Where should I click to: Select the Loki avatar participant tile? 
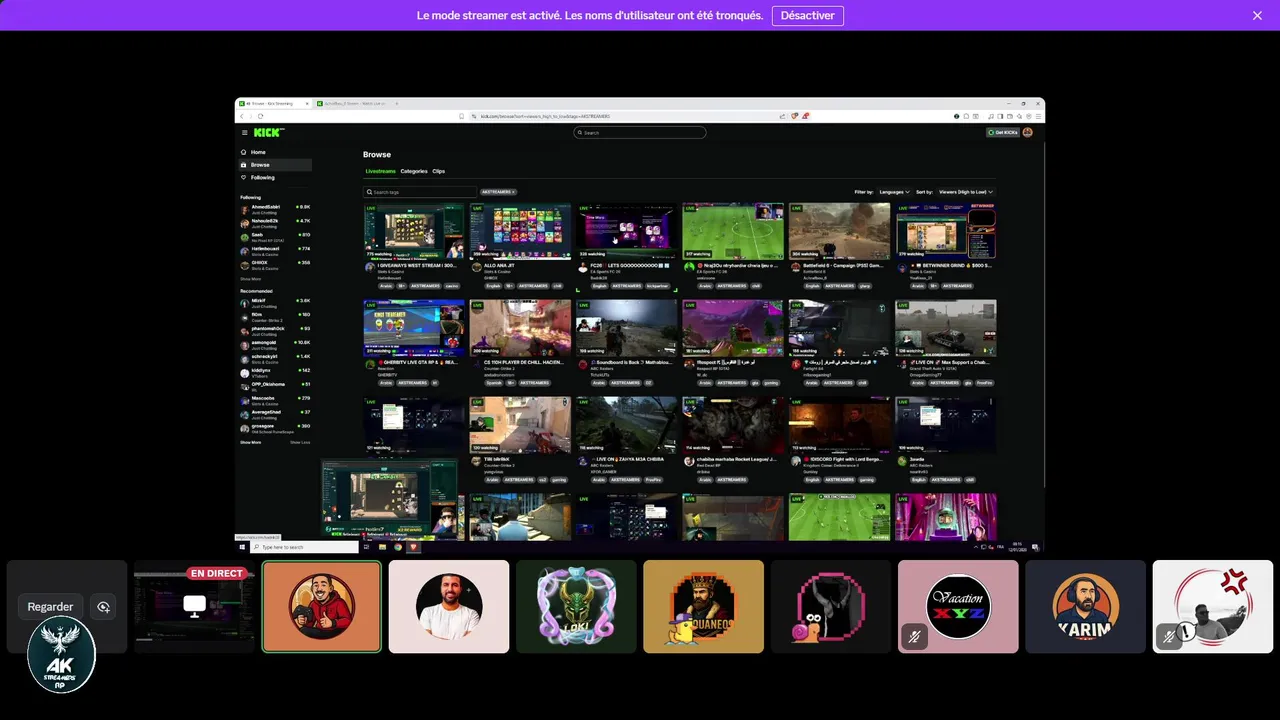[576, 606]
